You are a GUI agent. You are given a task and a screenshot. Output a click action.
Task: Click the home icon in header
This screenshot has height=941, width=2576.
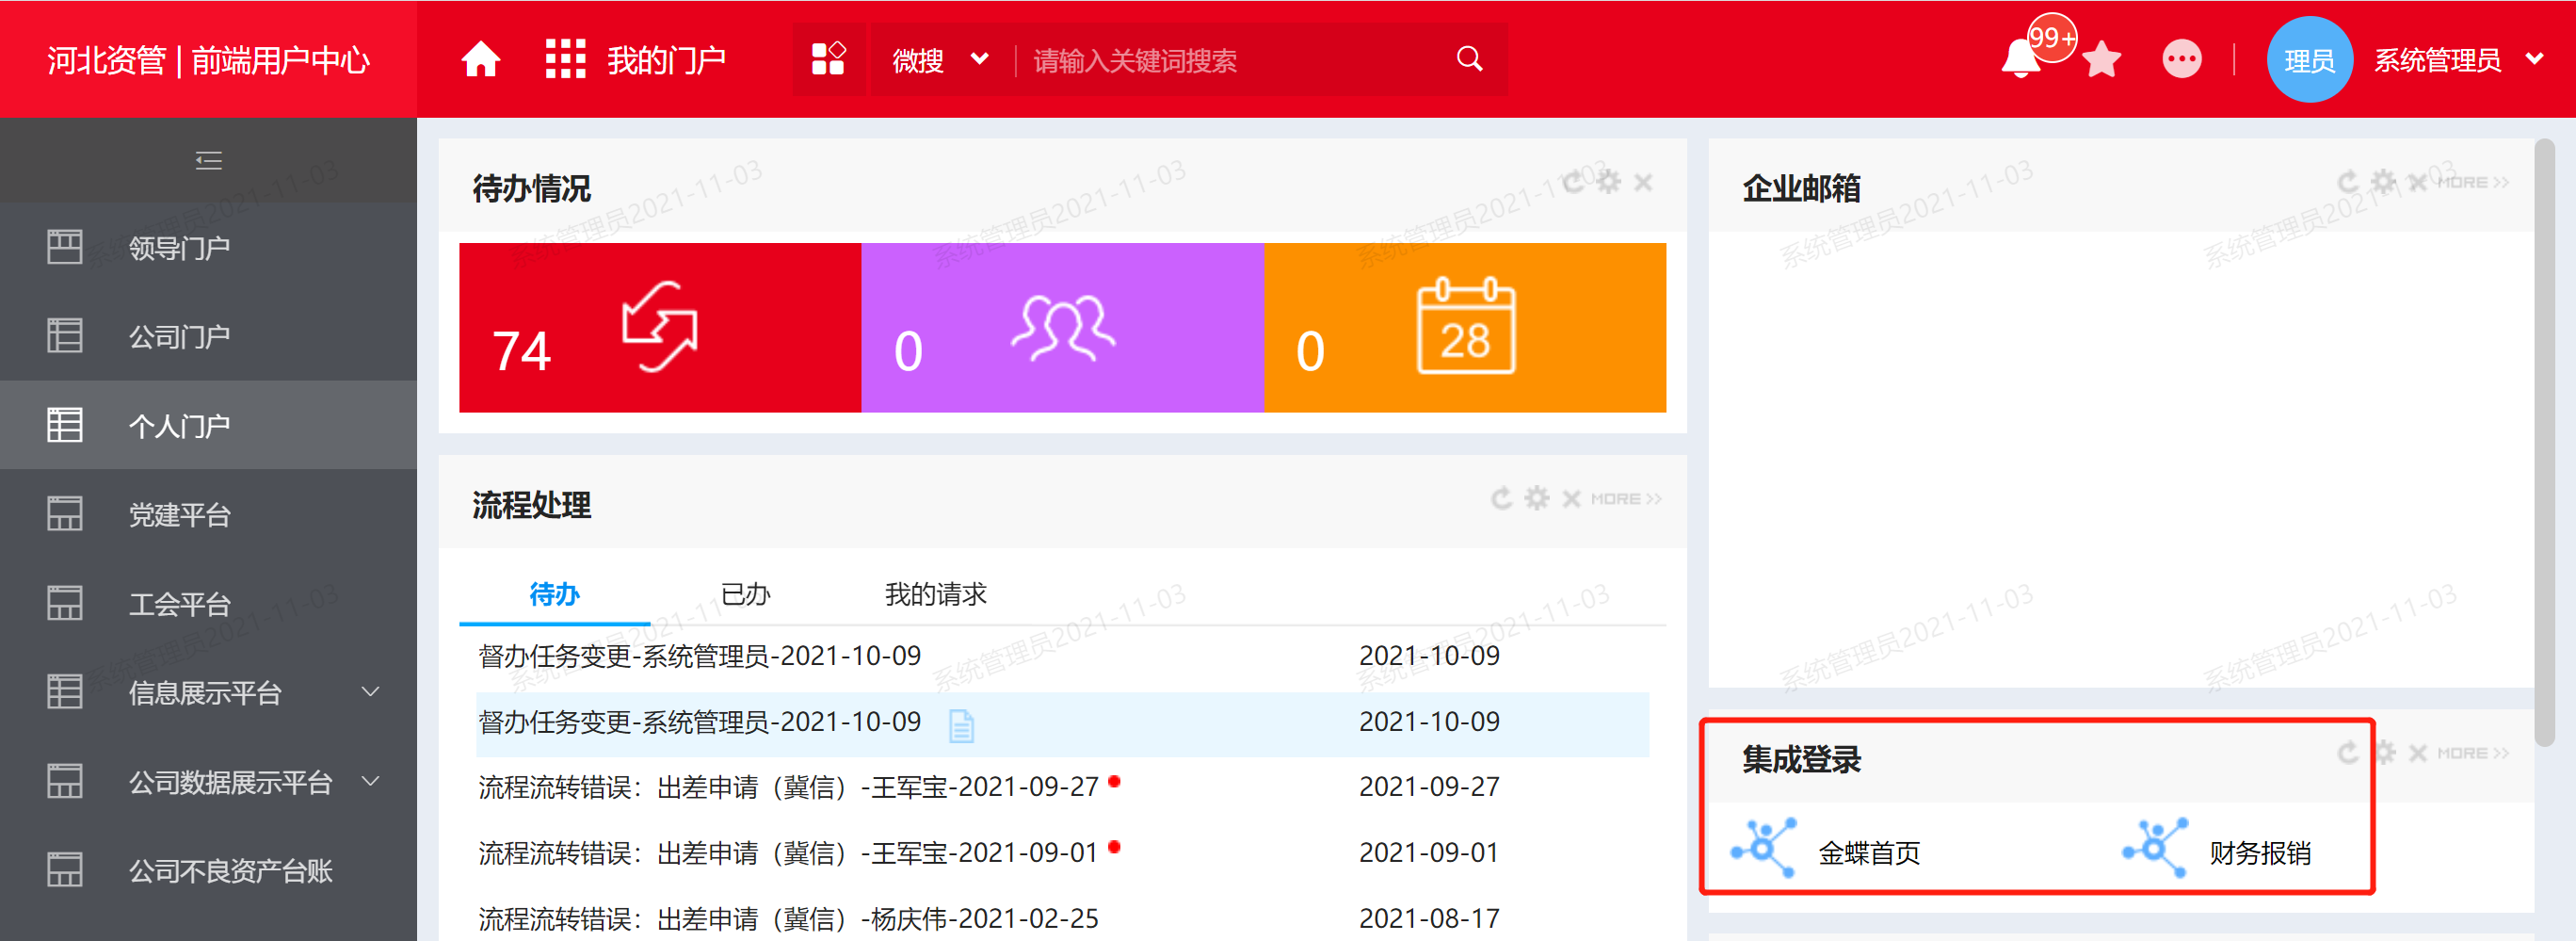(480, 59)
